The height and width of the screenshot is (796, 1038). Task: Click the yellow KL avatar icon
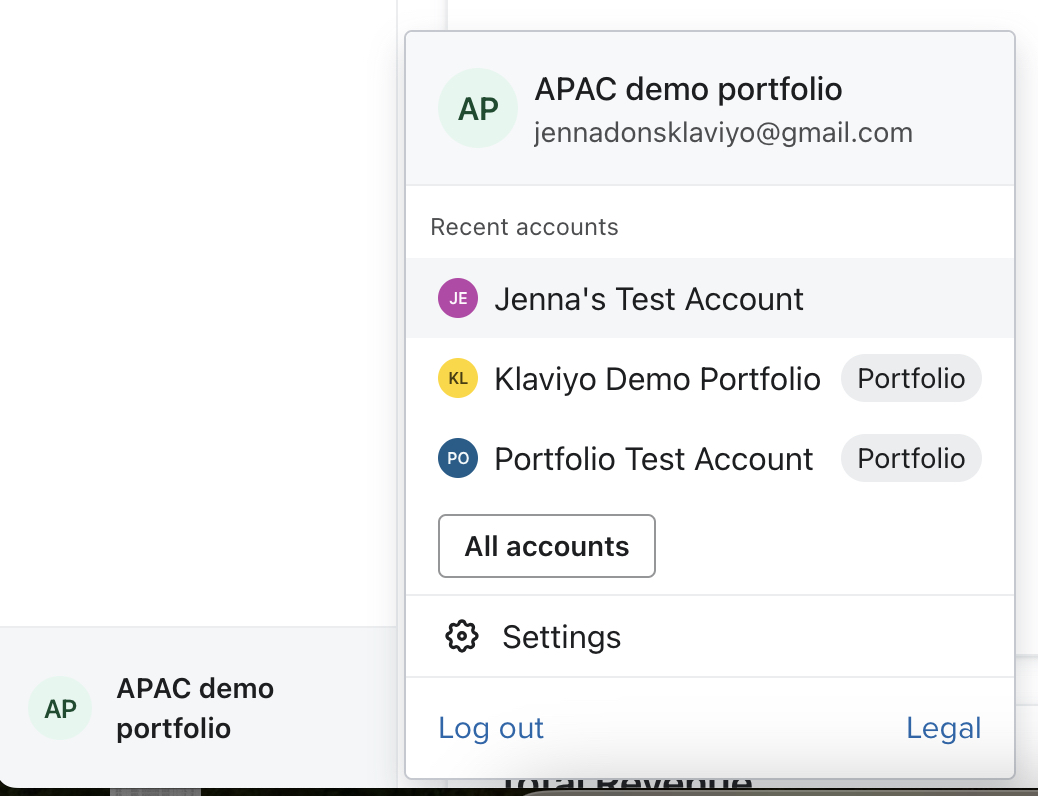pos(457,378)
